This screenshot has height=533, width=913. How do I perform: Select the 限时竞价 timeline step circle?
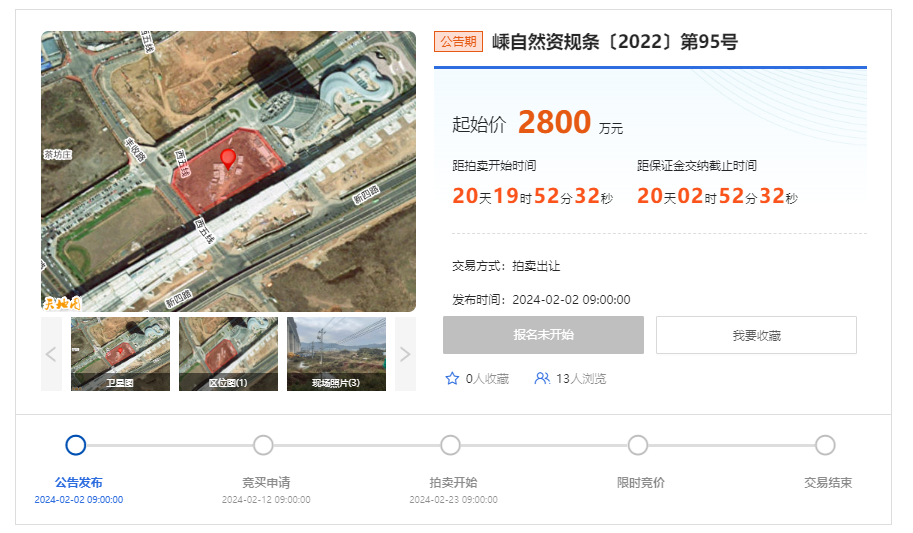click(x=638, y=445)
